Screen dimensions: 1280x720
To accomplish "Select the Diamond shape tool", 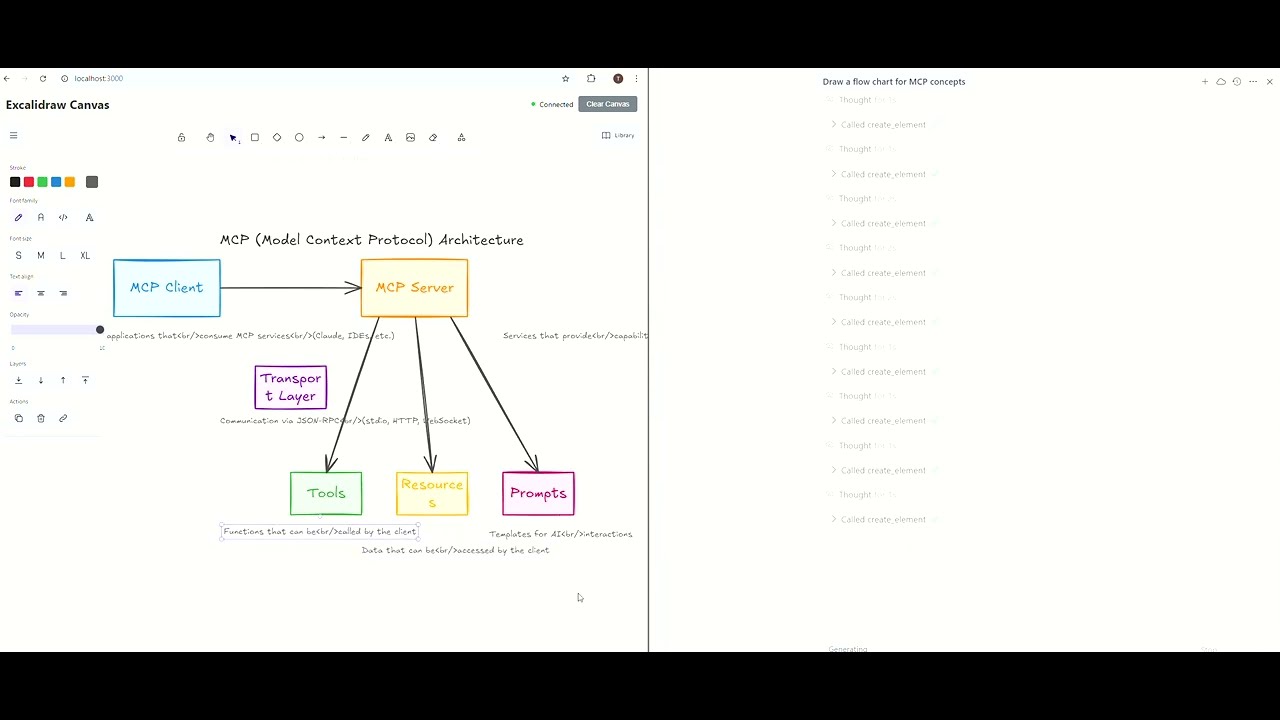I will pyautogui.click(x=277, y=137).
